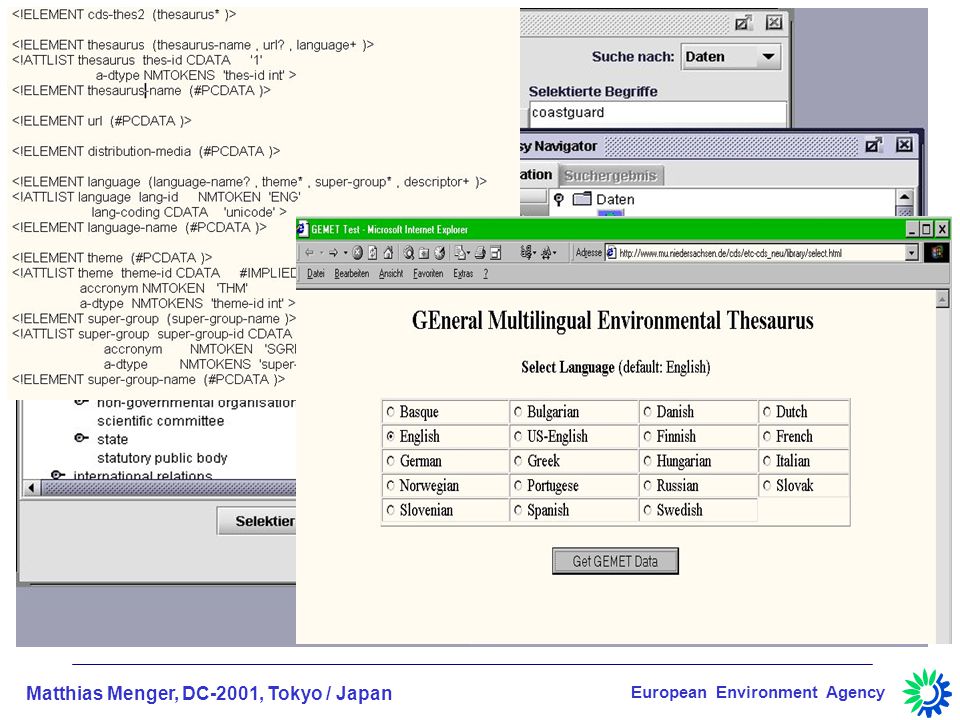This screenshot has width=960, height=720.
Task: Open the Favoriten menu
Action: [428, 274]
